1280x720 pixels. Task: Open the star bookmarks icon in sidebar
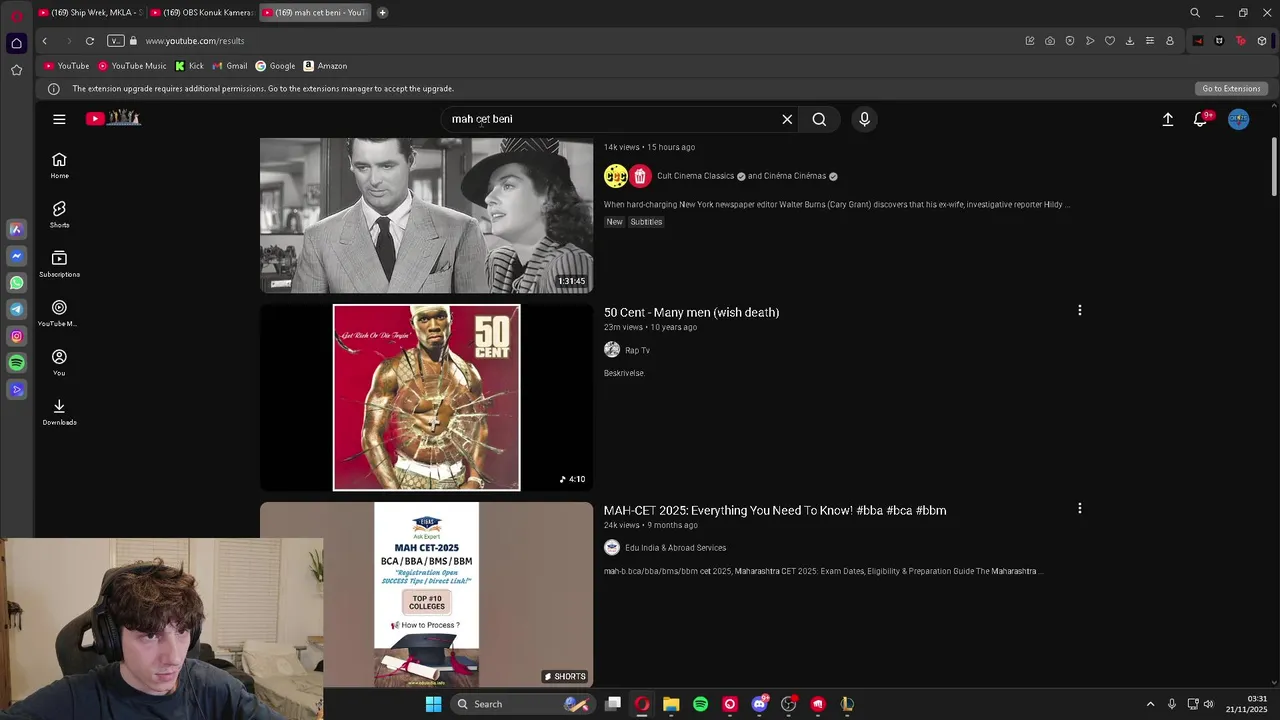(x=16, y=70)
